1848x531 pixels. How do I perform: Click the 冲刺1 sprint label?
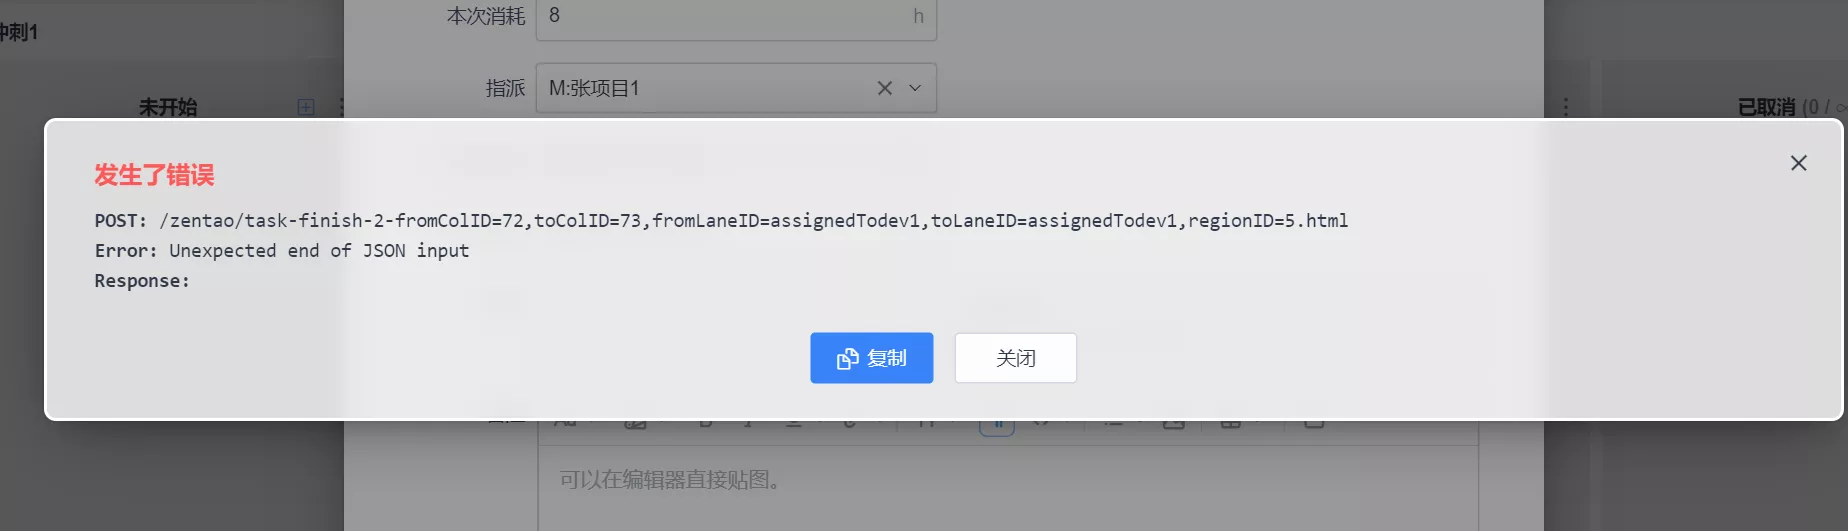[18, 32]
